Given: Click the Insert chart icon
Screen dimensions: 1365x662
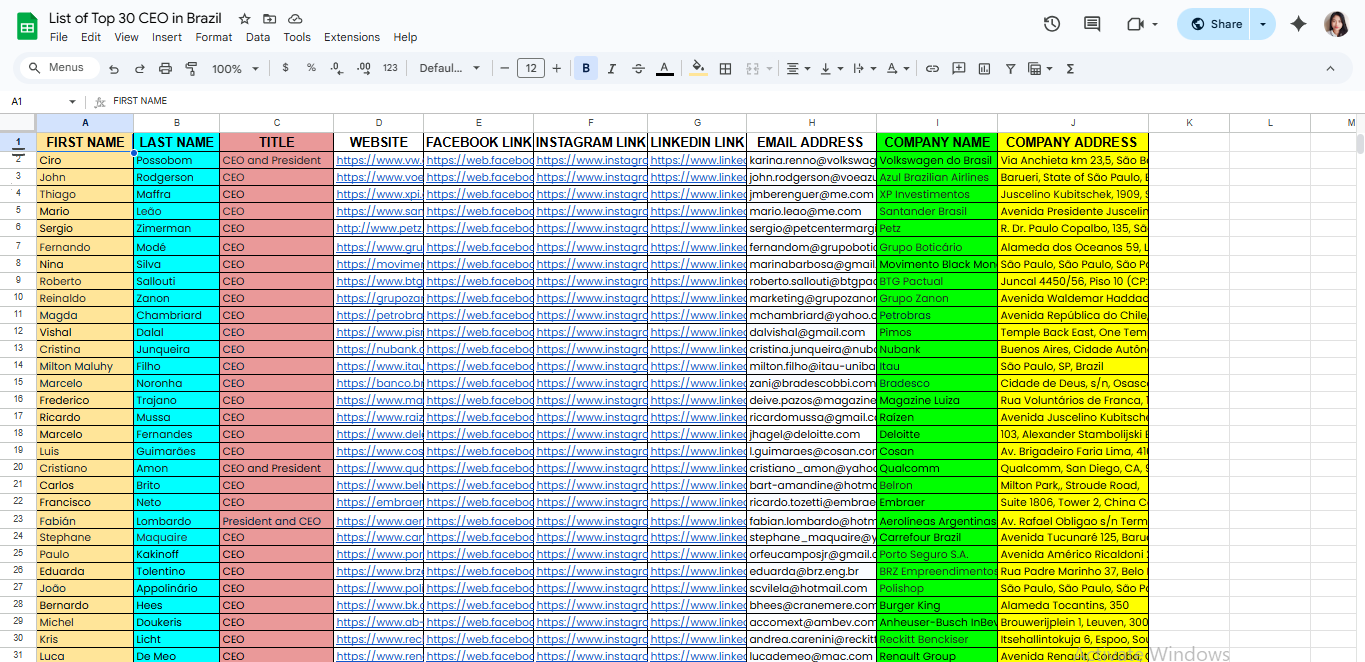Looking at the screenshot, I should (984, 69).
